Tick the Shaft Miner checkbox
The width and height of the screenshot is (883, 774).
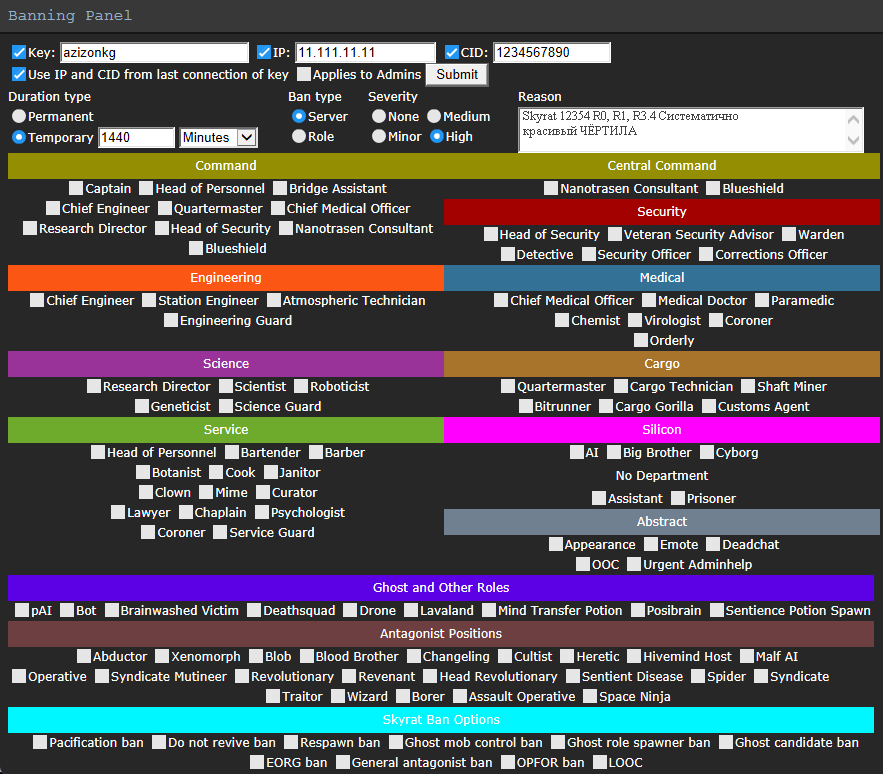tap(748, 386)
